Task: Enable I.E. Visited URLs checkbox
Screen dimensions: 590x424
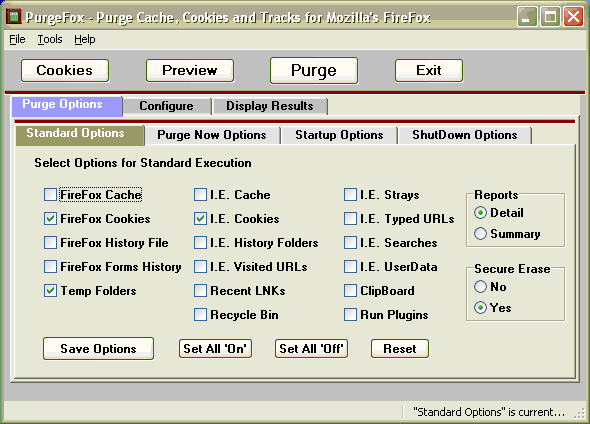Action: [201, 267]
